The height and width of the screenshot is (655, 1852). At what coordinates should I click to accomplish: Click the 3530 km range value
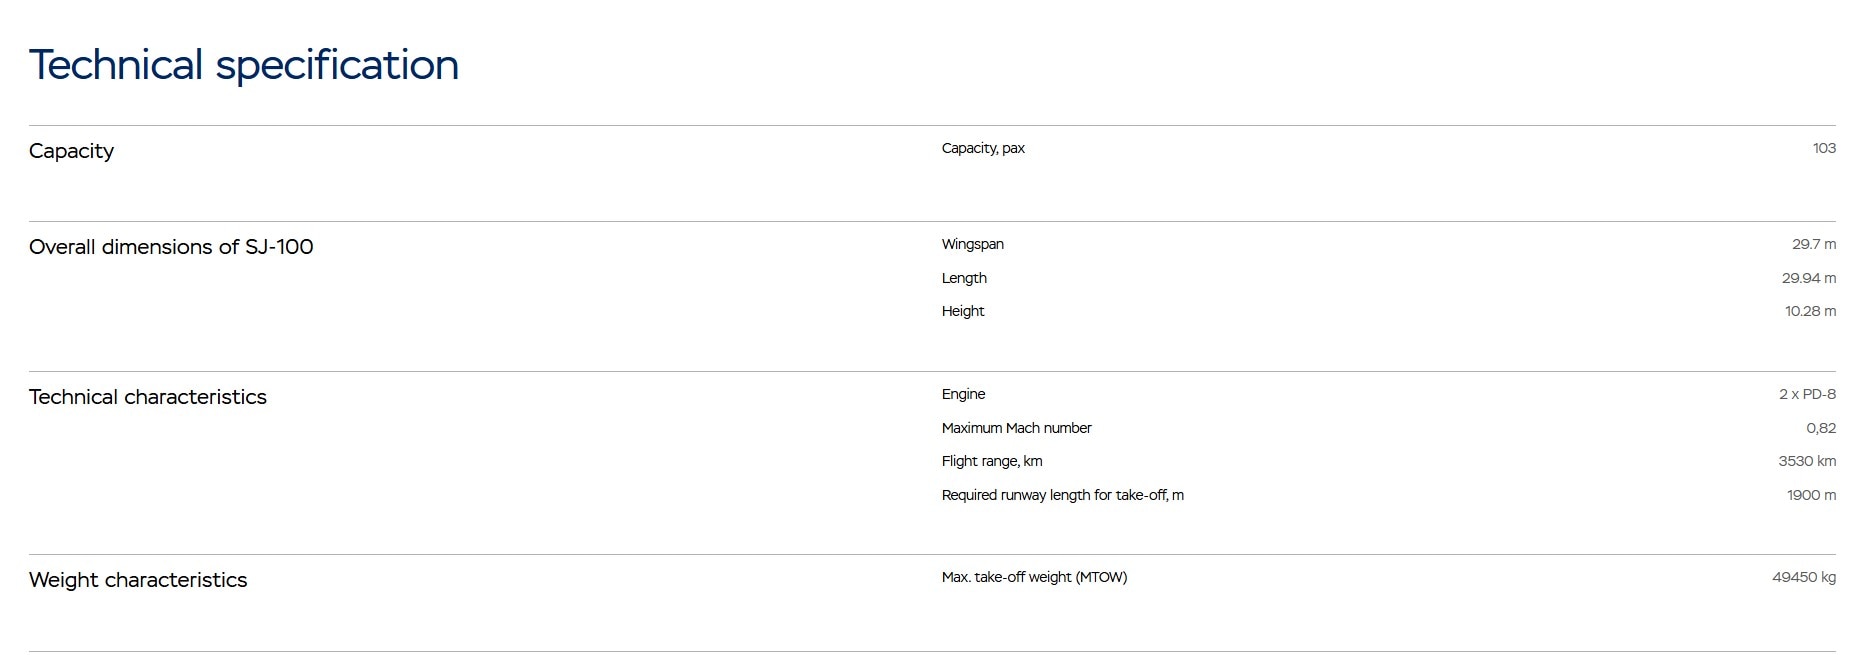tap(1806, 461)
